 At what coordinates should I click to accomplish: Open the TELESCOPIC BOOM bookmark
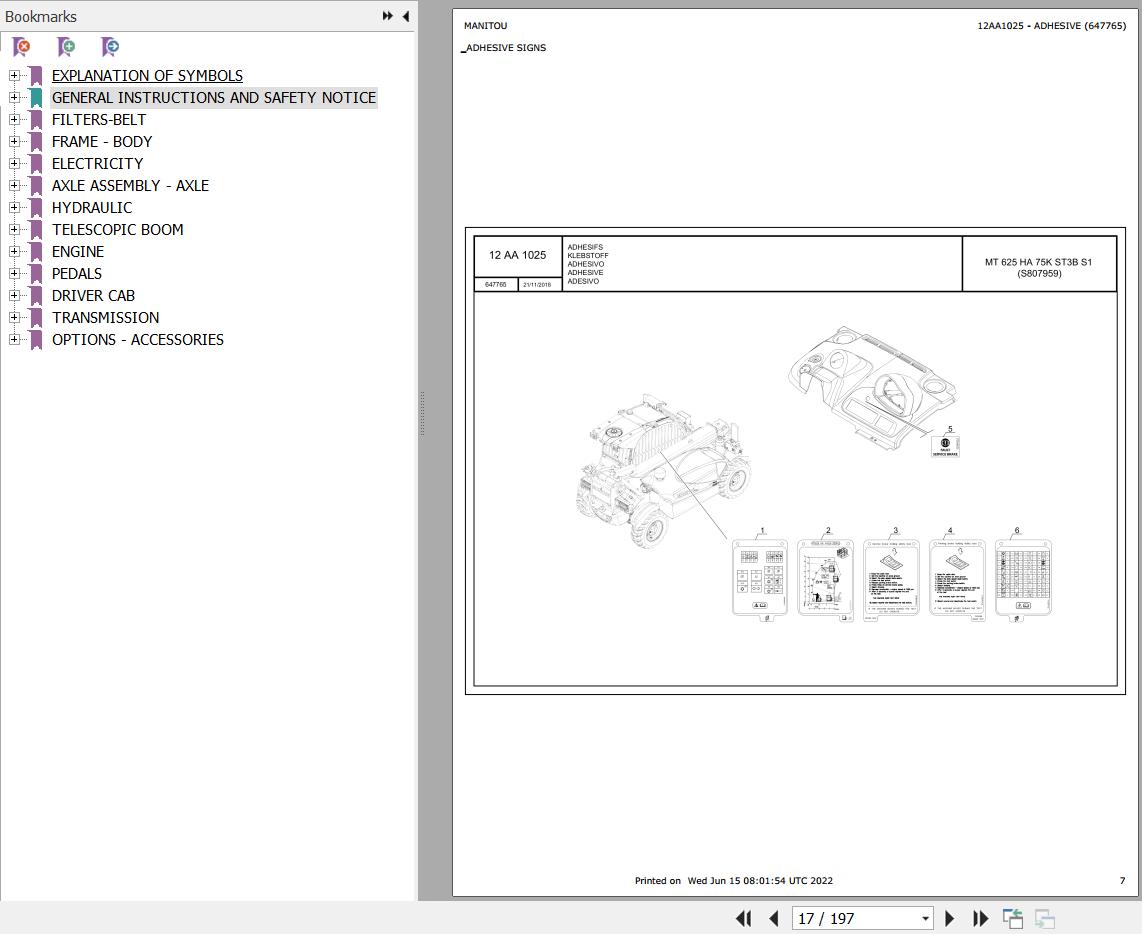pos(117,229)
